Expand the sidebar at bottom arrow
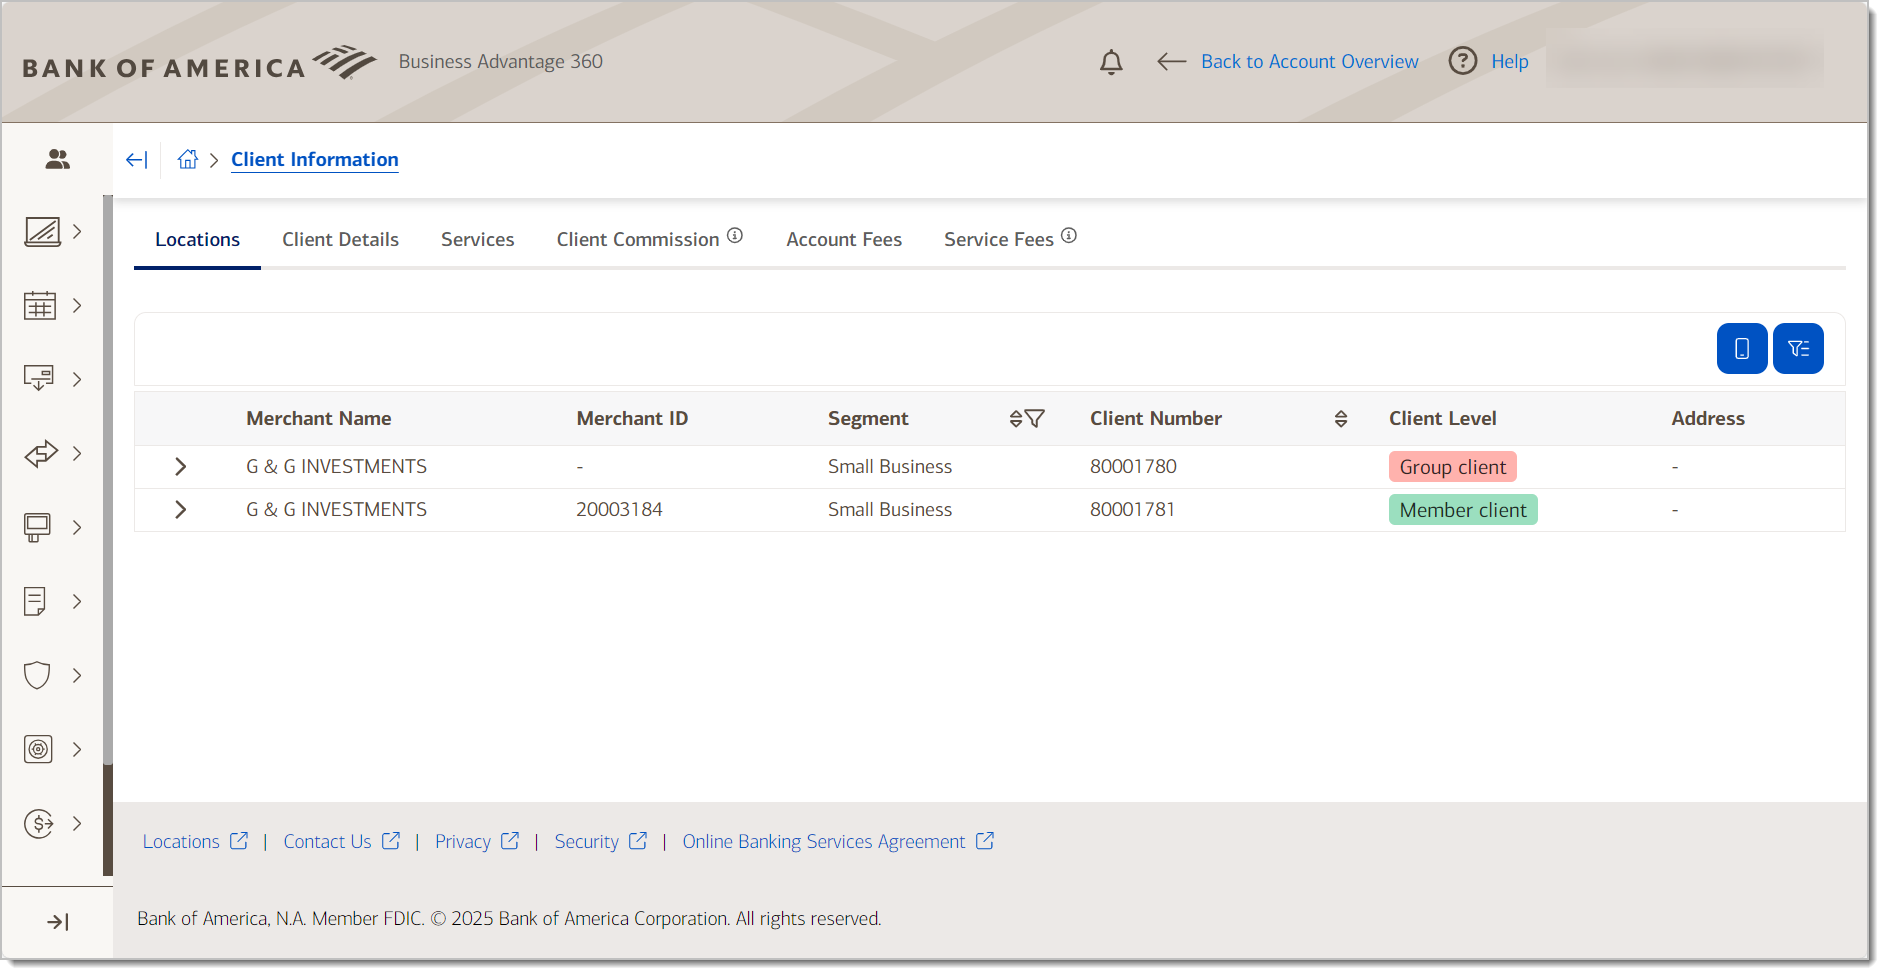The image size is (1884, 975). [x=57, y=922]
